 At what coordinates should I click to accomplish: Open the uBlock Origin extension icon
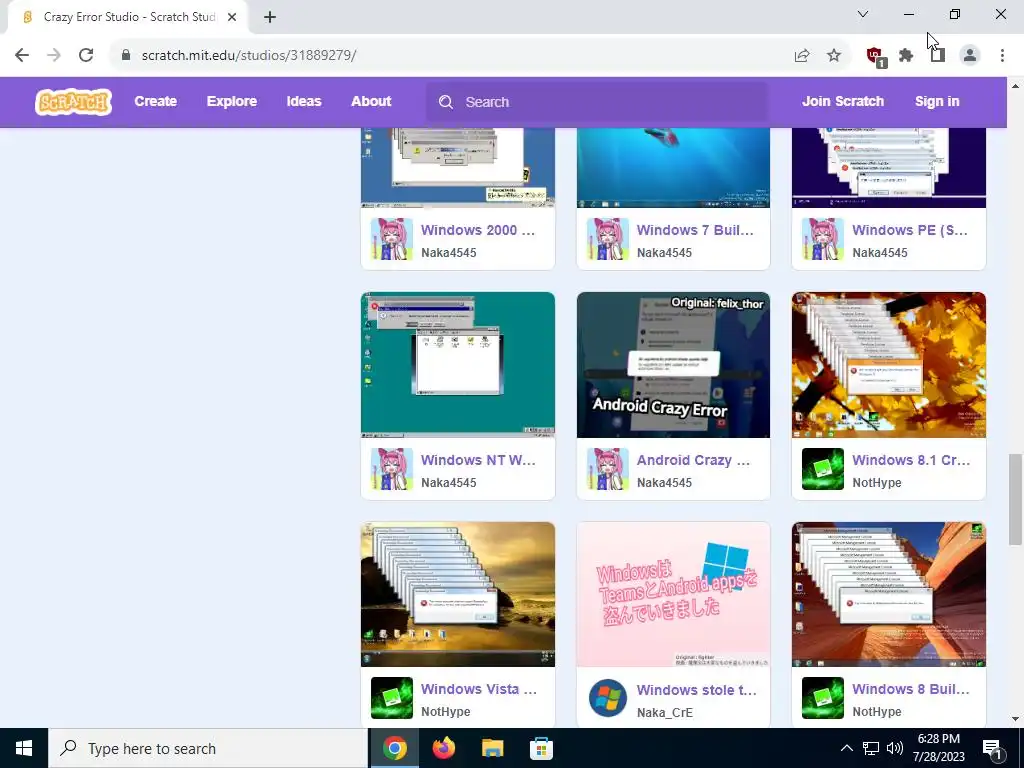pyautogui.click(x=875, y=56)
